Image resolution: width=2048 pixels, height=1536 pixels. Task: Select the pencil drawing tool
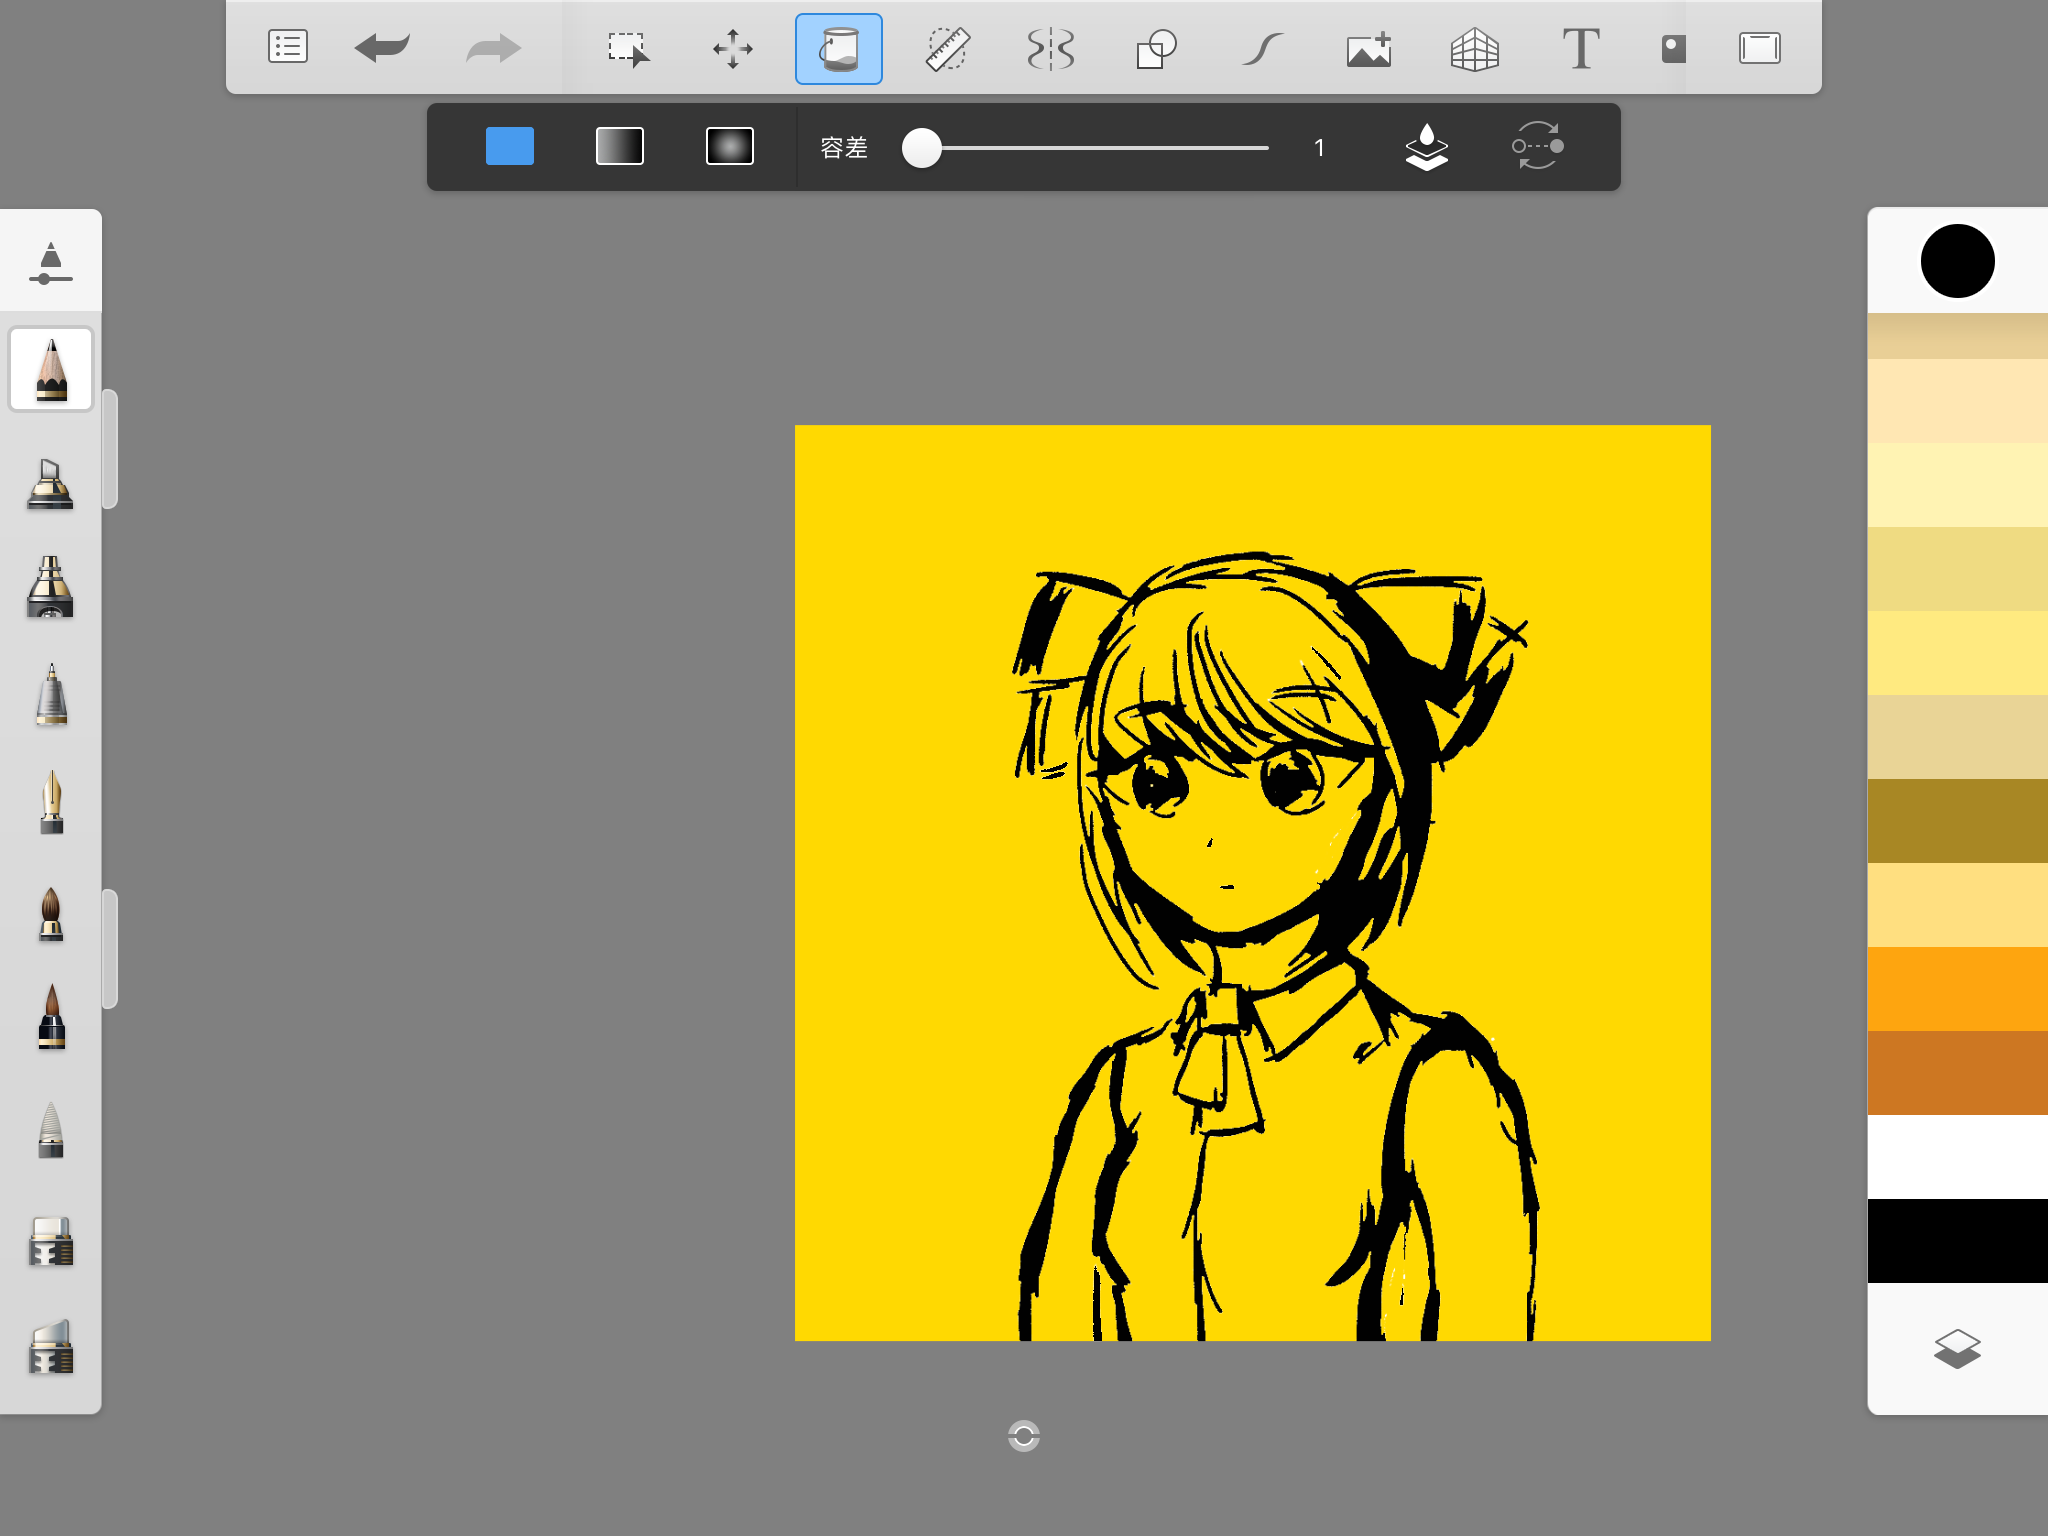tap(50, 368)
